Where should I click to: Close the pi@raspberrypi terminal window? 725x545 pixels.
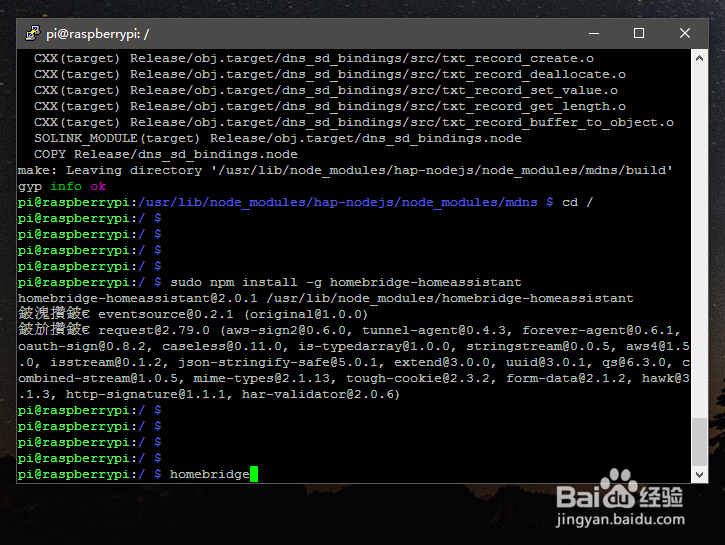685,33
